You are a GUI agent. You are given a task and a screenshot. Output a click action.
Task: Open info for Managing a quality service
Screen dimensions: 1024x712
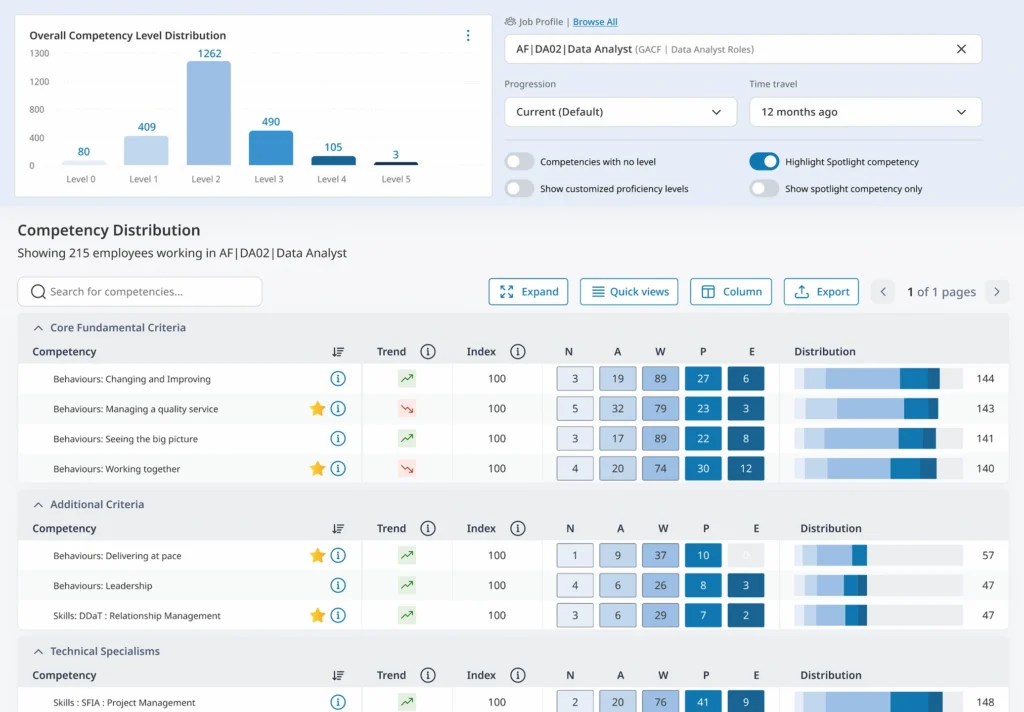pos(338,409)
